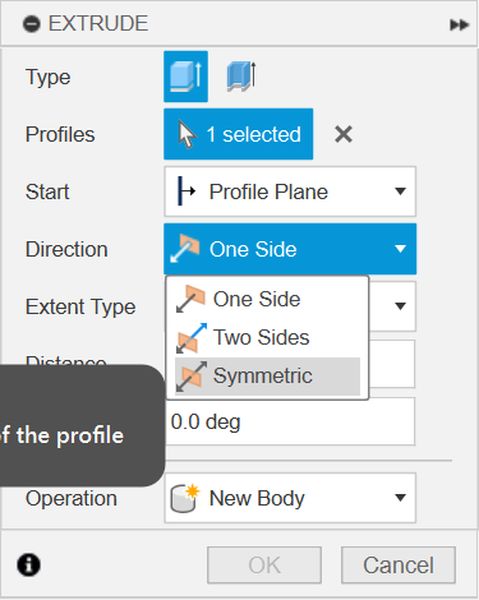Expand the Operation New Body dropdown

click(290, 498)
